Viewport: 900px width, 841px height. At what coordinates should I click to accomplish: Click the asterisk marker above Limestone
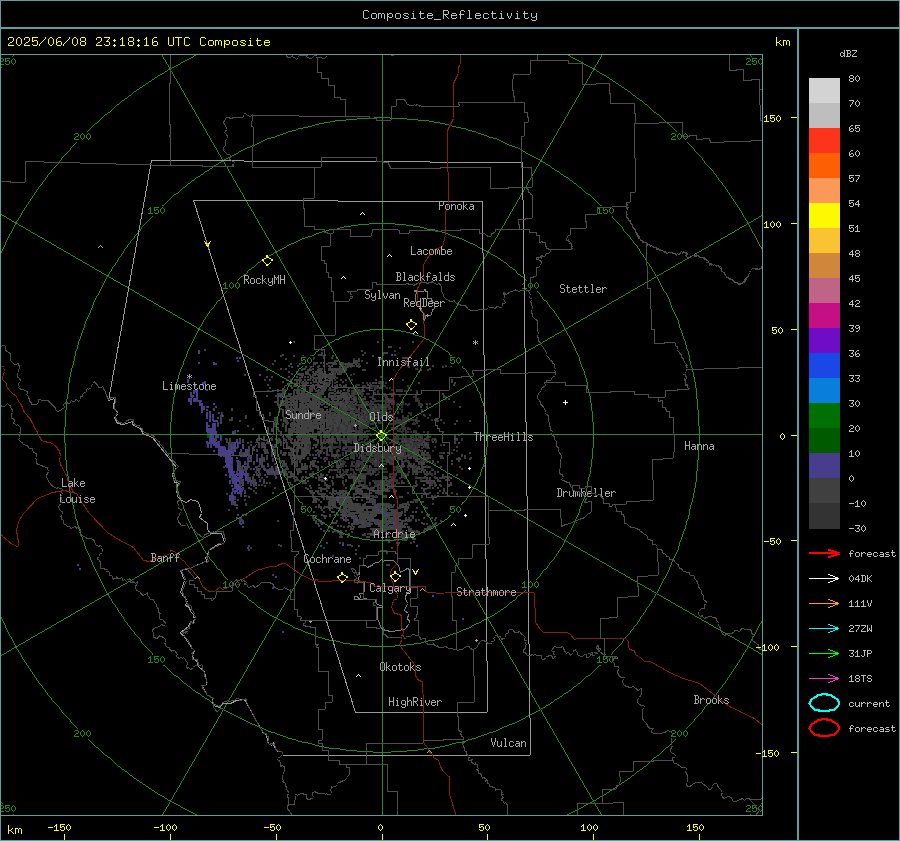[x=189, y=377]
